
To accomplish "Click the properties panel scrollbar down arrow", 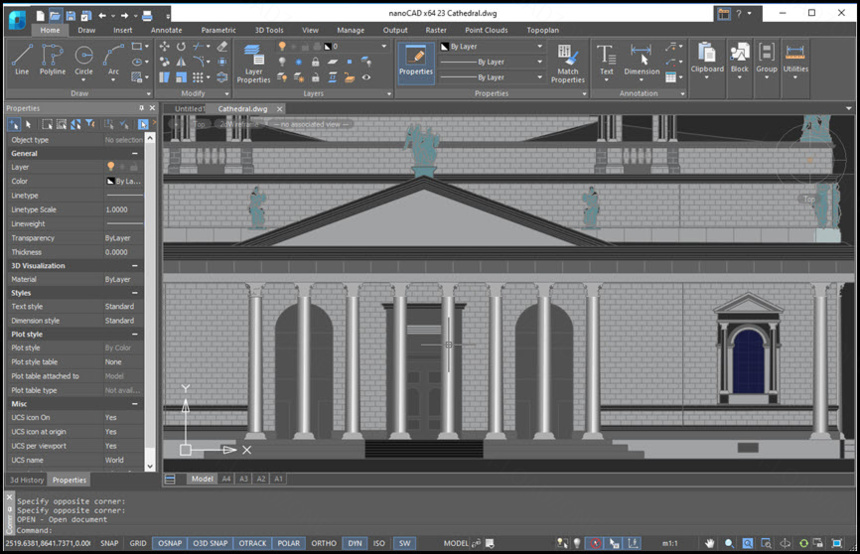I will click(x=150, y=466).
